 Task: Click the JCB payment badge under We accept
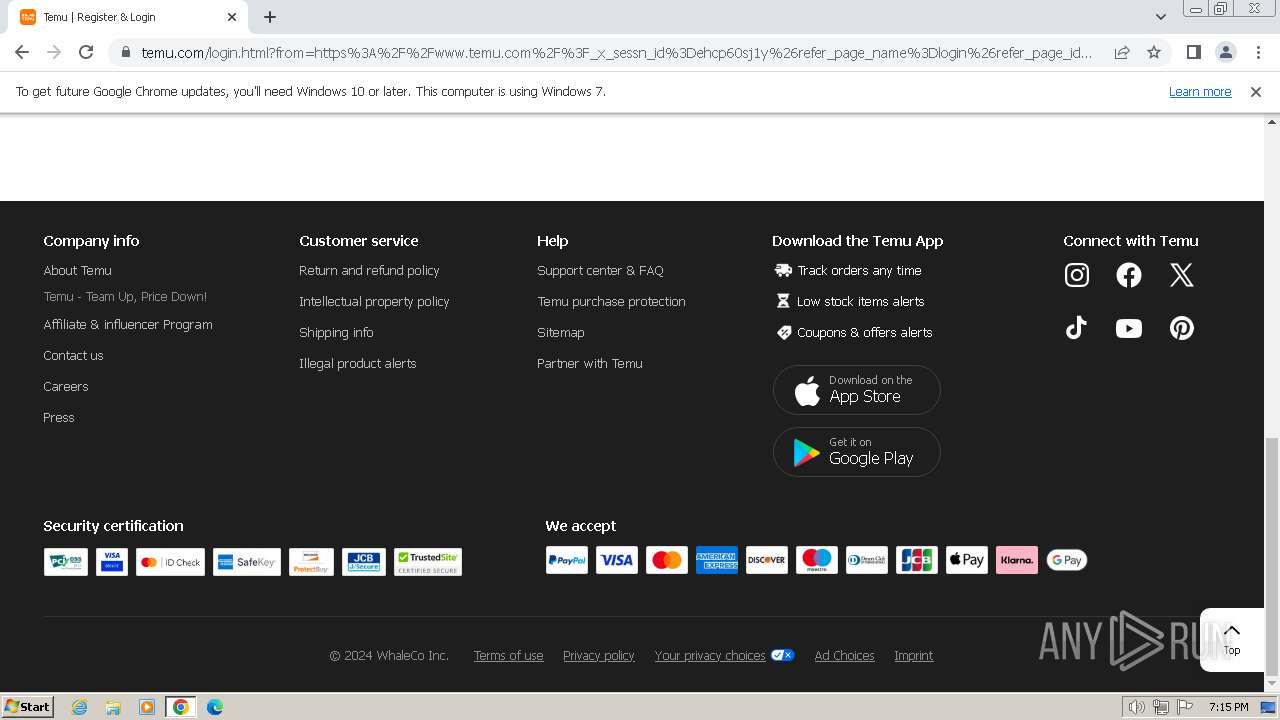[917, 560]
